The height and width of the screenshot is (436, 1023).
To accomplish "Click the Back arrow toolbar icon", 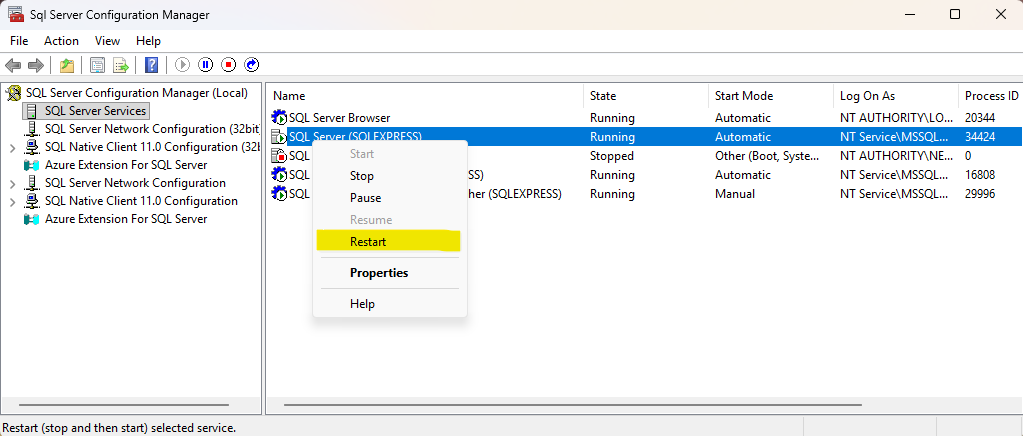I will (x=13, y=65).
